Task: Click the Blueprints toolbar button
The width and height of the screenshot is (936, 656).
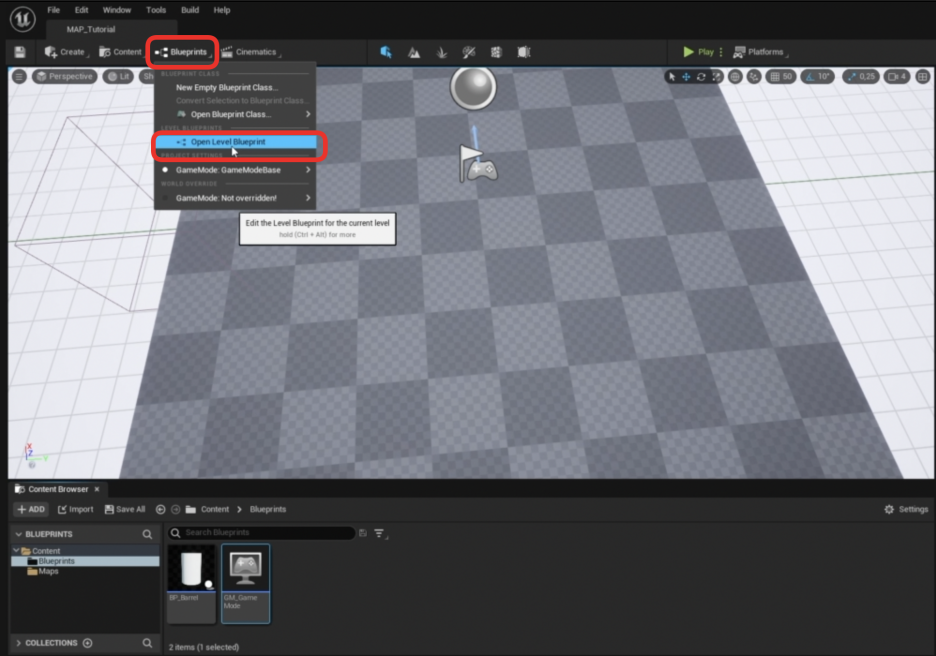Action: point(183,53)
